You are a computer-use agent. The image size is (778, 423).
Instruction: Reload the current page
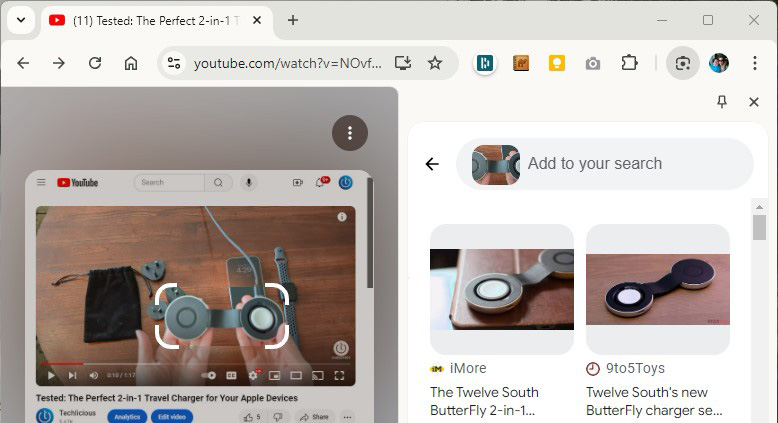[95, 63]
